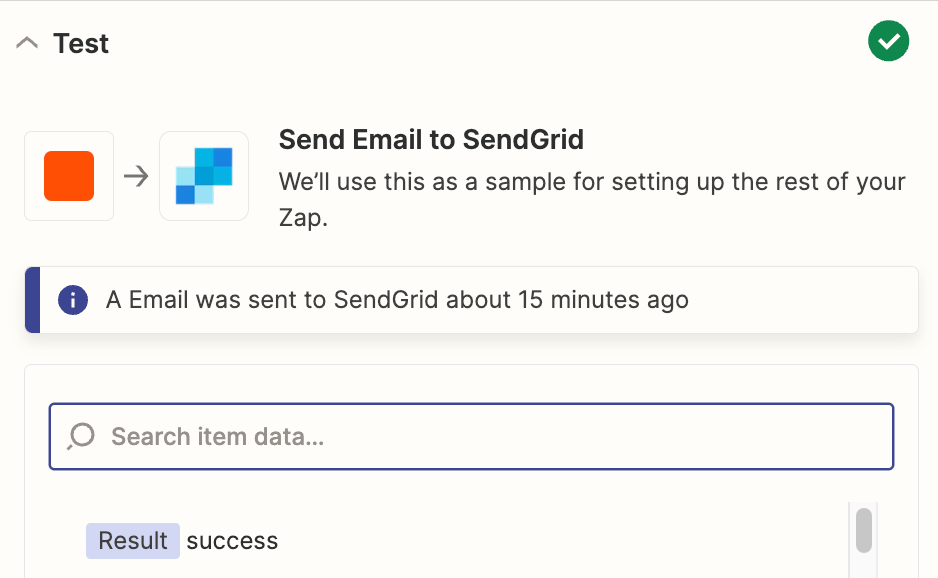Click the arrow between app icons
The height and width of the screenshot is (578, 938).
pos(136,176)
